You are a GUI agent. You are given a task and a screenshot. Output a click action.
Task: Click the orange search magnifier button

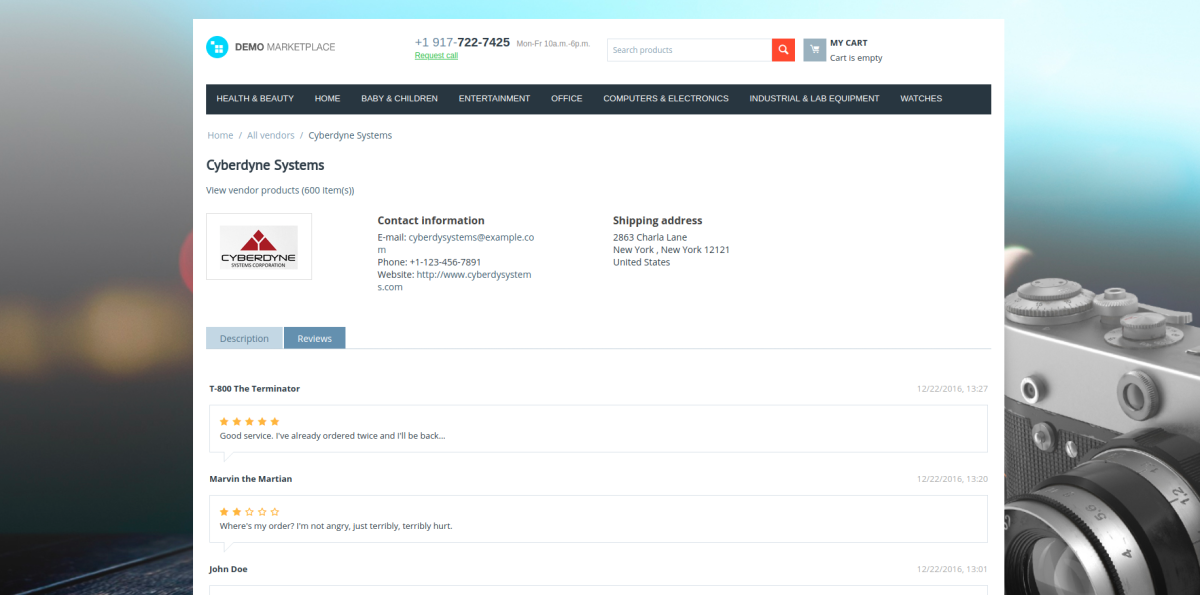point(783,50)
